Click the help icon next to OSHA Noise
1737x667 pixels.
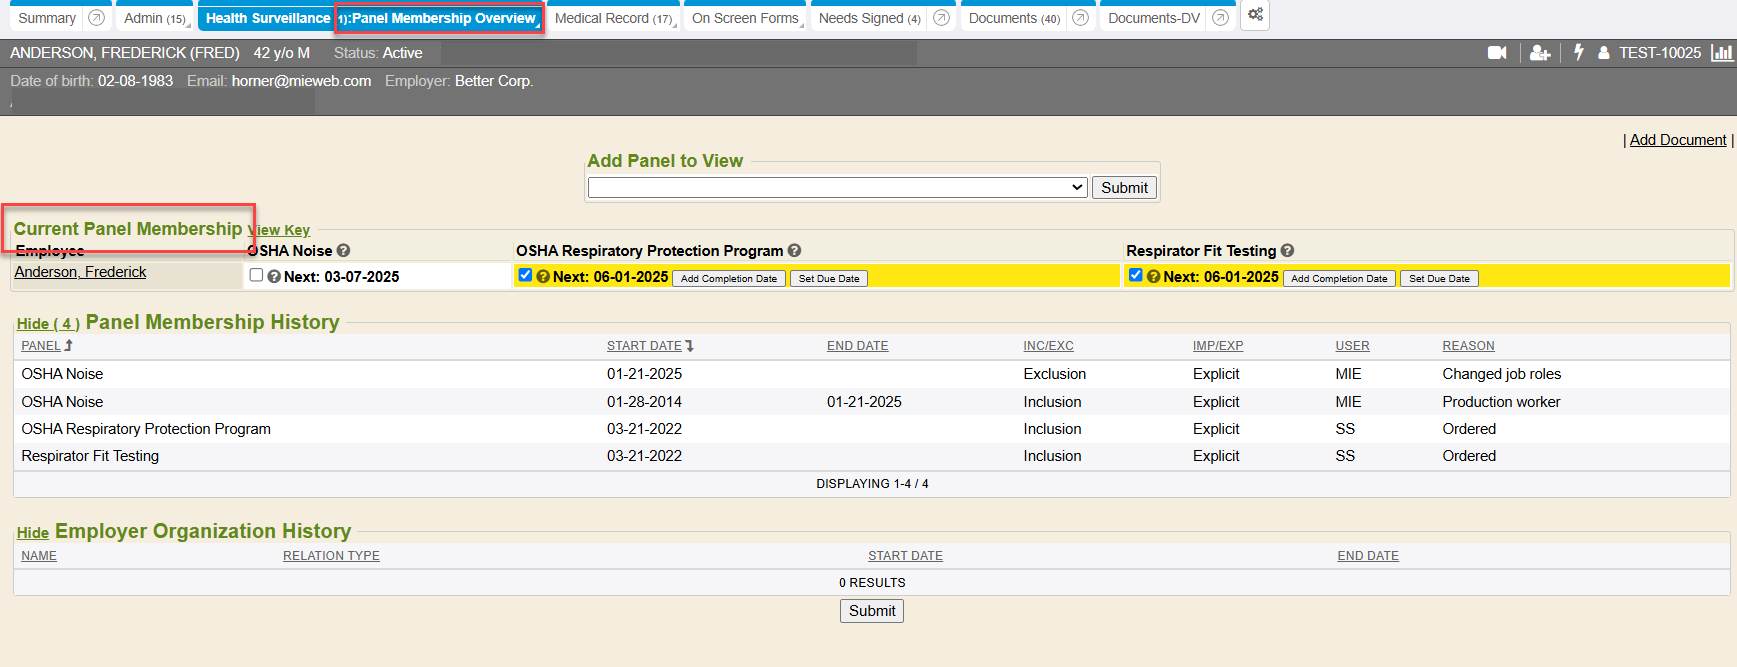(343, 251)
